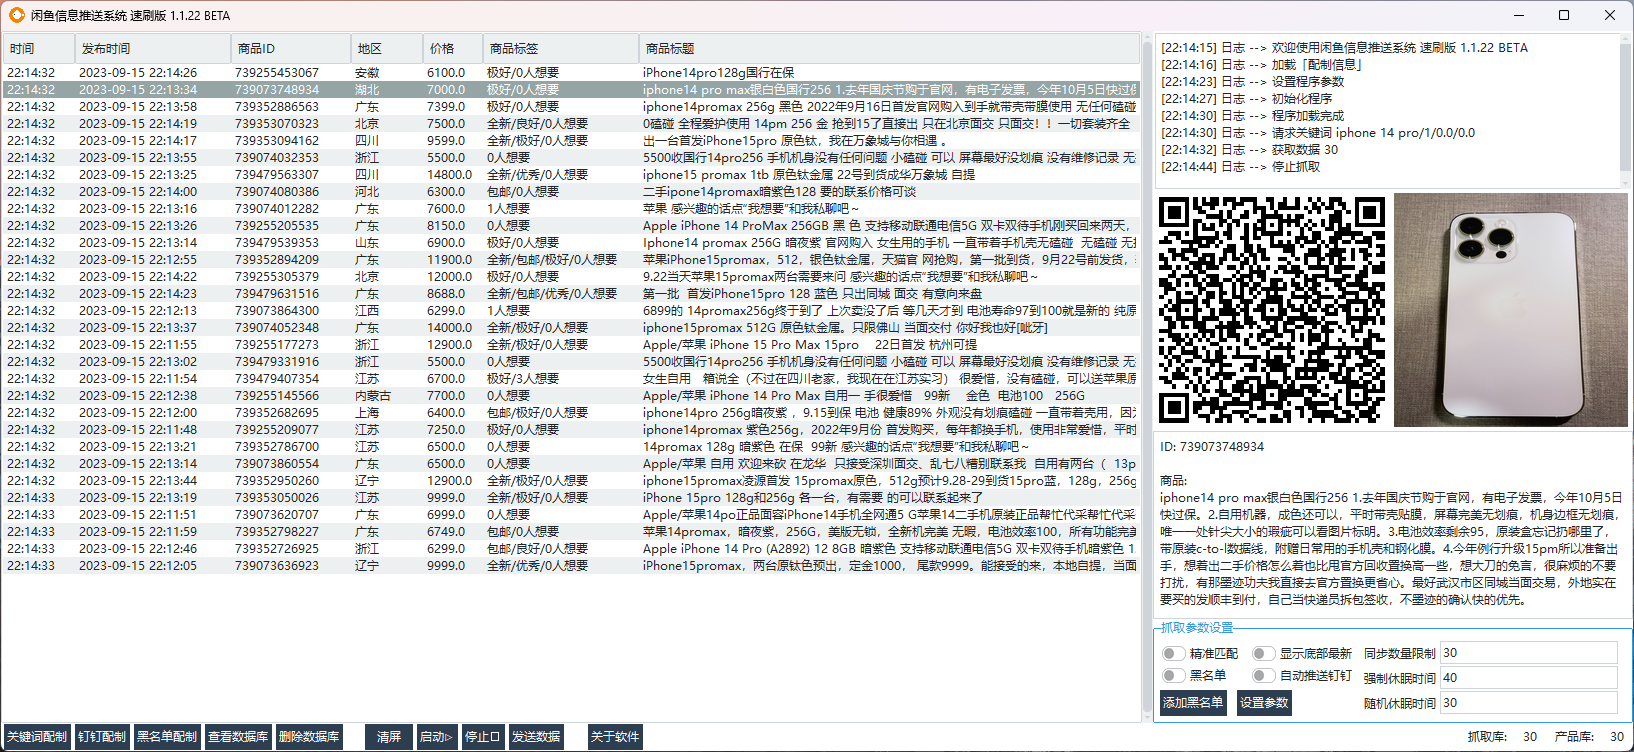Sort by the 发布时间 column header
1634x752 pixels.
(x=153, y=48)
